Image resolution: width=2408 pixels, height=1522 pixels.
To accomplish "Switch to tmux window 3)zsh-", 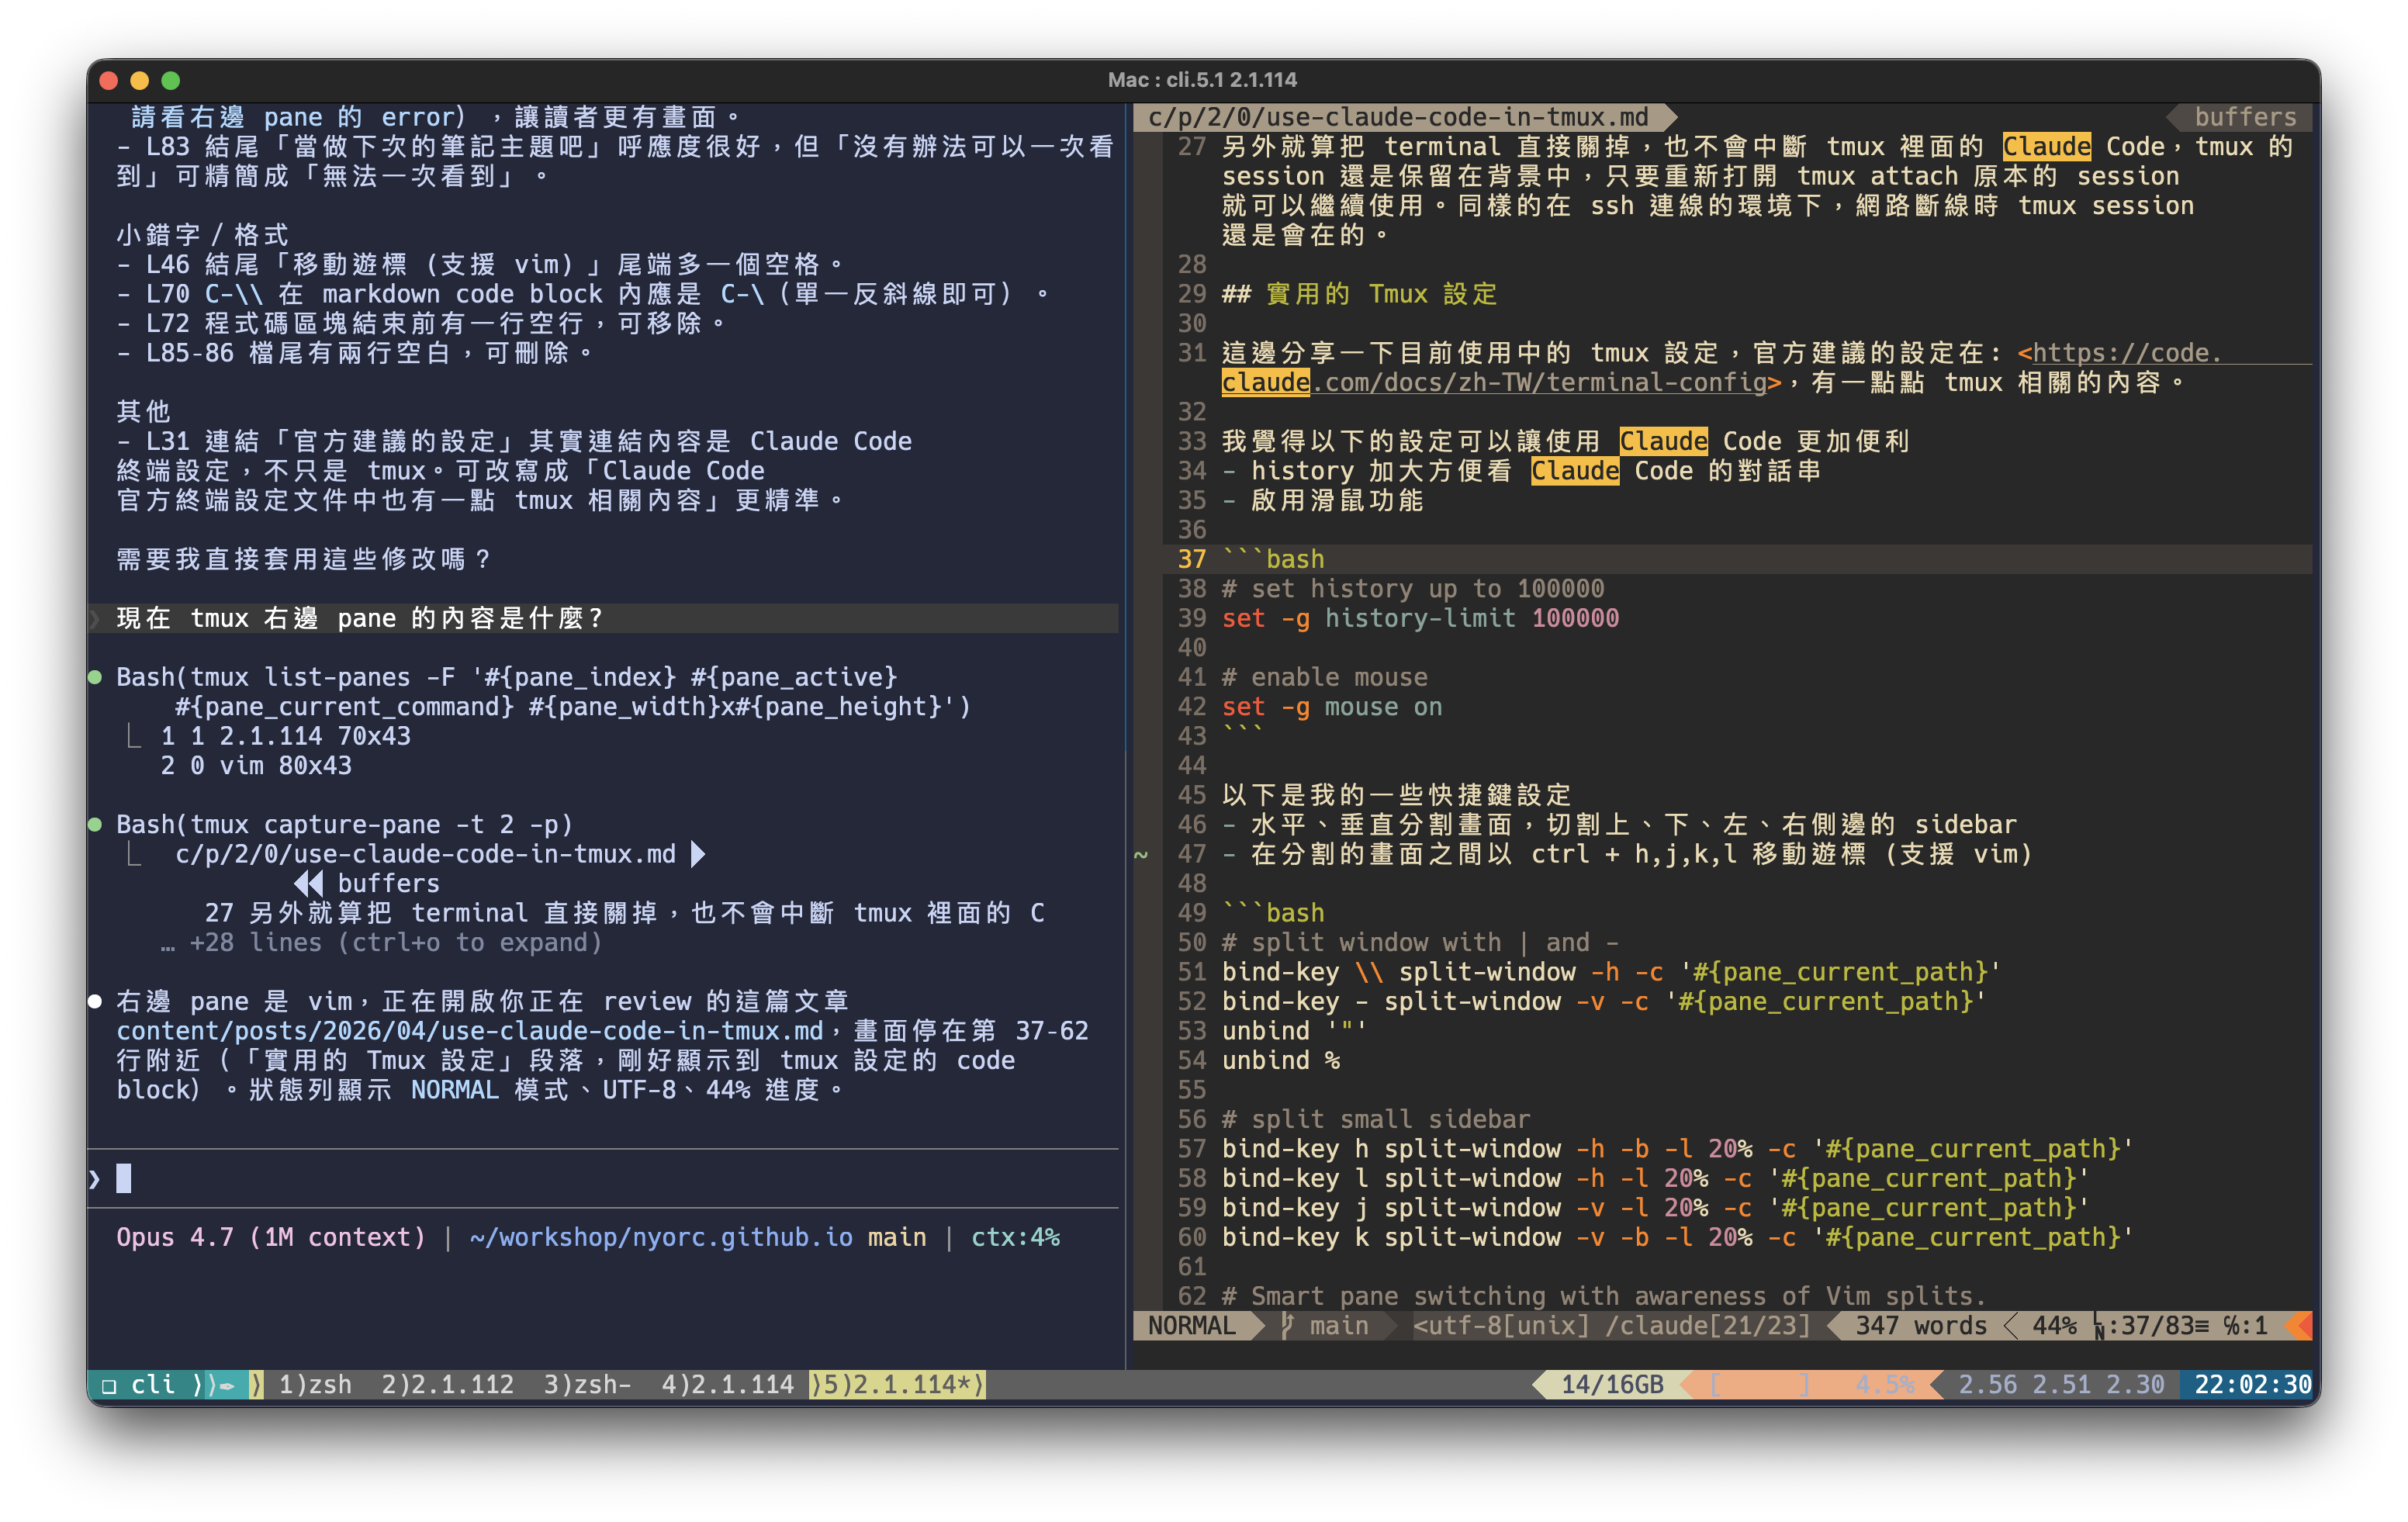I will pos(587,1384).
